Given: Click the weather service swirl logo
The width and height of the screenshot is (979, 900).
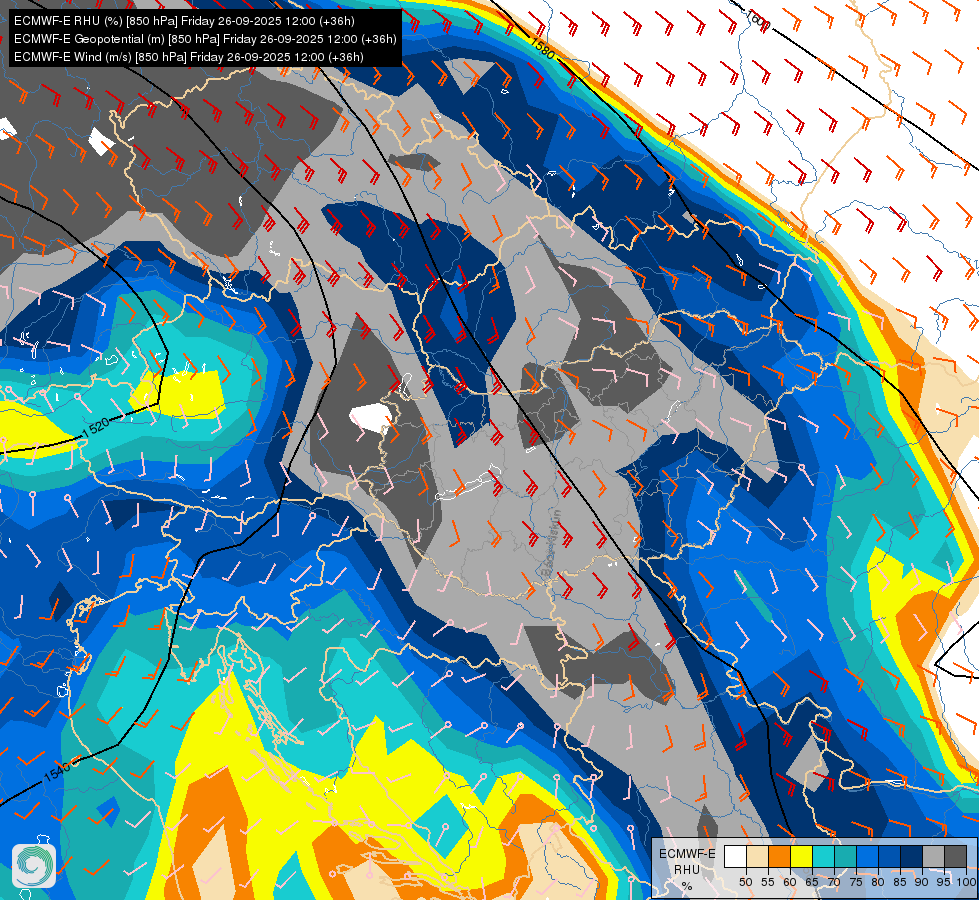Looking at the screenshot, I should pyautogui.click(x=34, y=866).
